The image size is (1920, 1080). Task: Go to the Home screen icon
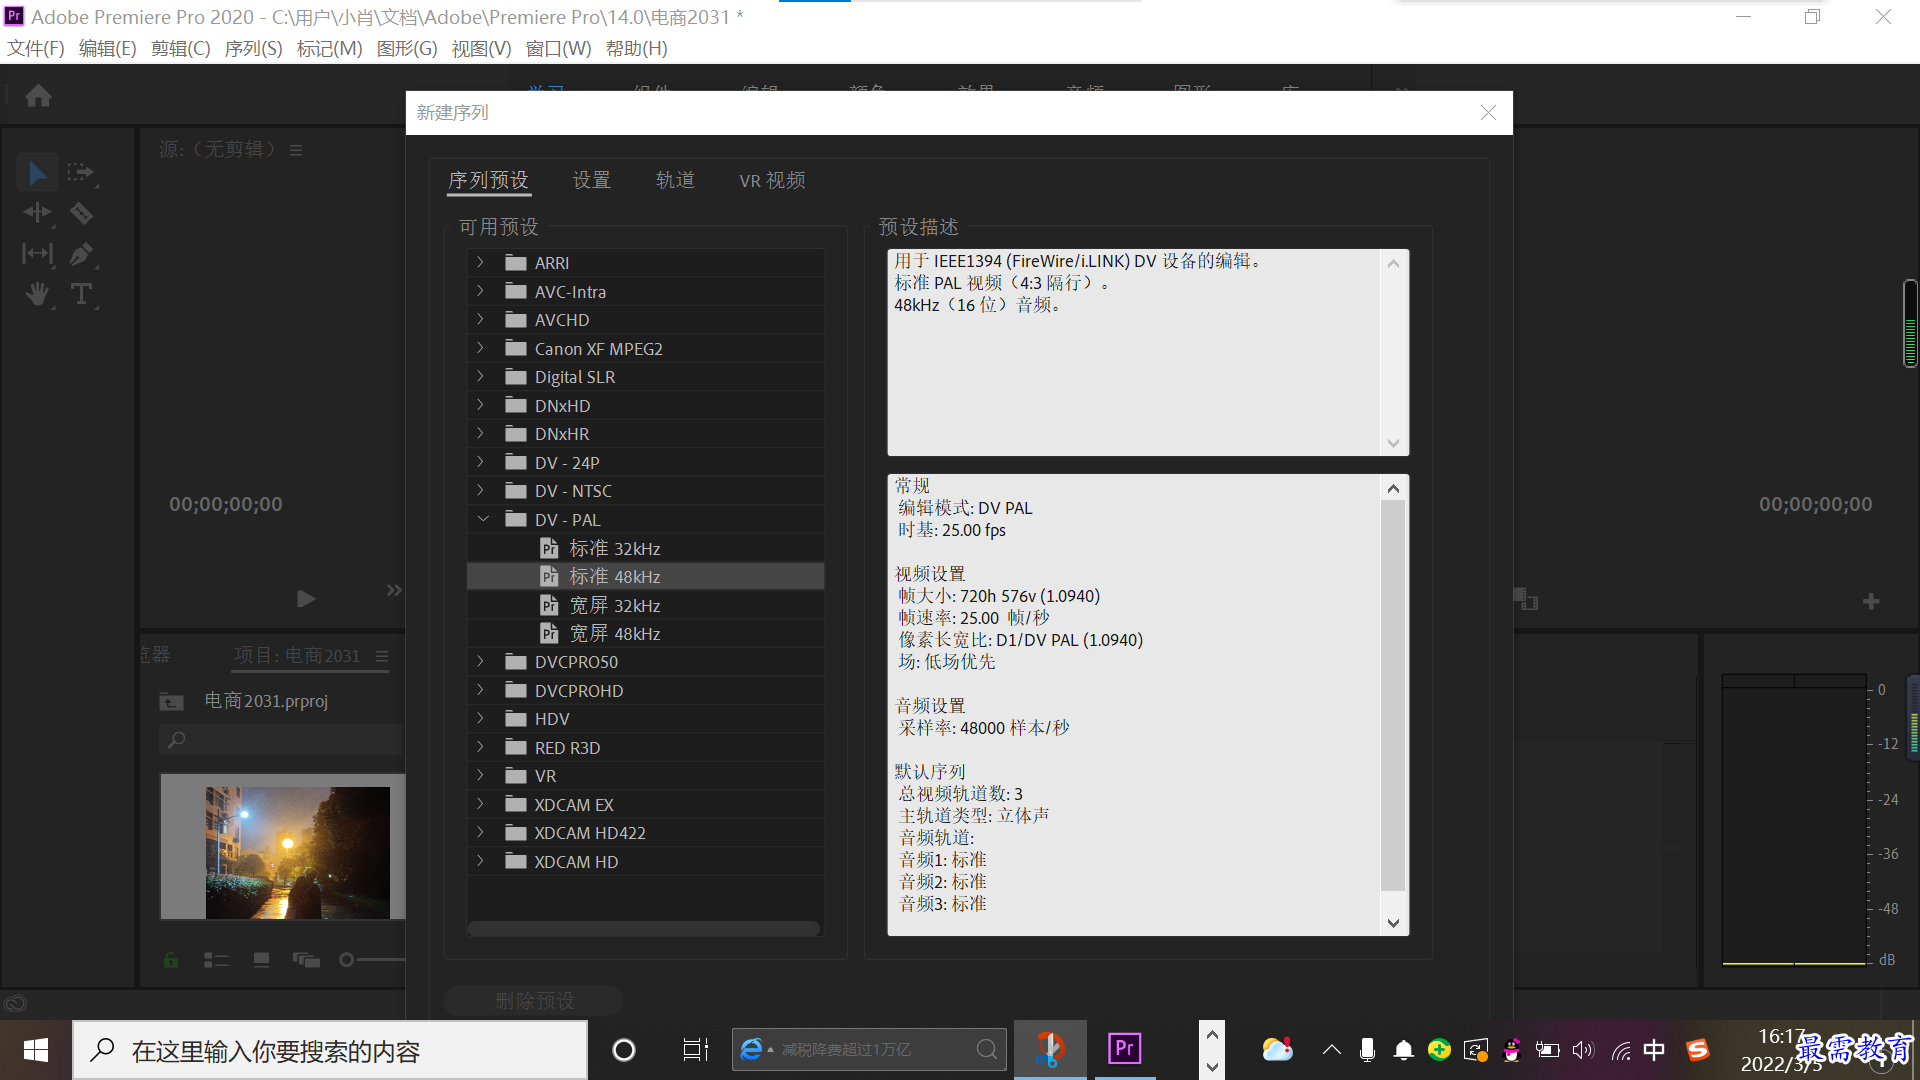[x=38, y=96]
